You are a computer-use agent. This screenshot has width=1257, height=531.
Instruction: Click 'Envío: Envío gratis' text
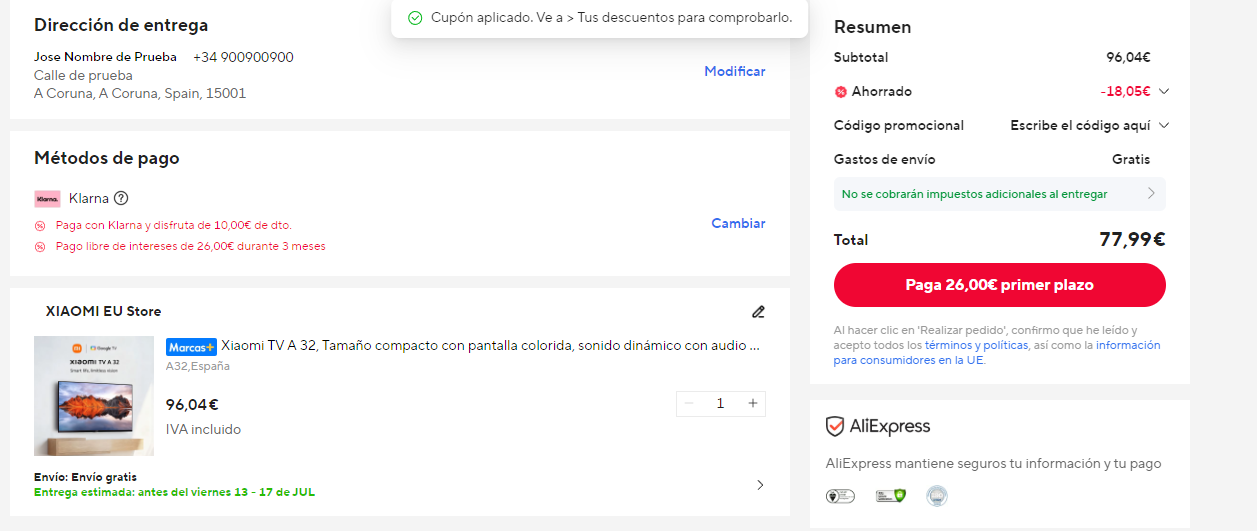coord(85,477)
